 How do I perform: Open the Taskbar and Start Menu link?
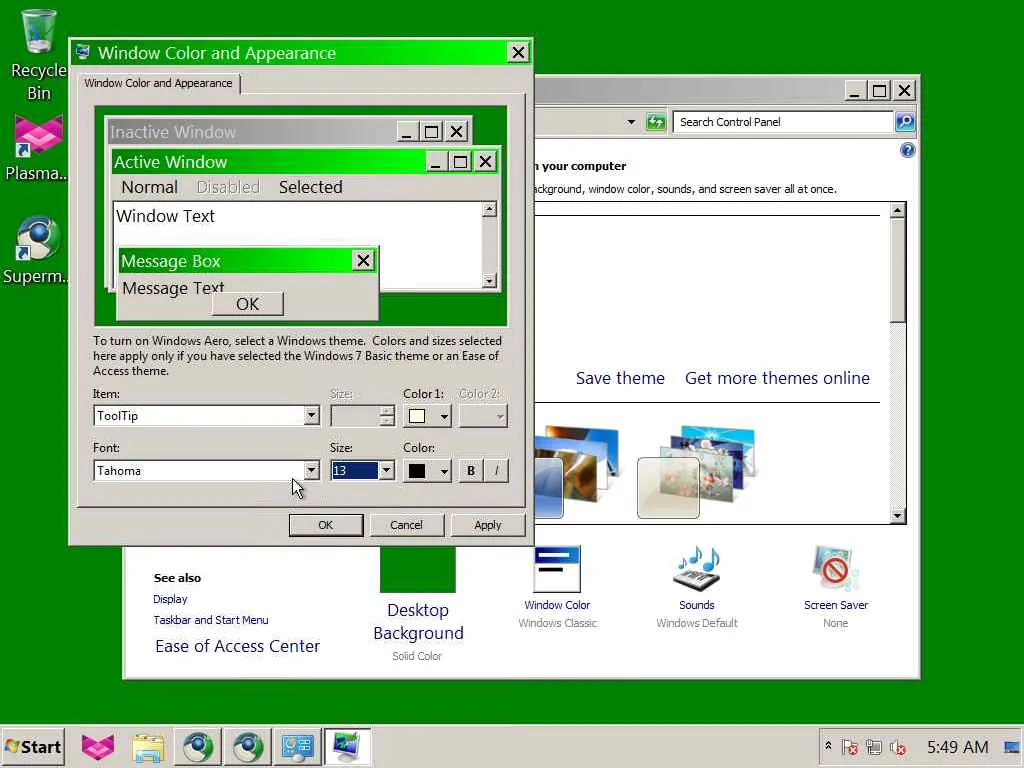point(210,620)
